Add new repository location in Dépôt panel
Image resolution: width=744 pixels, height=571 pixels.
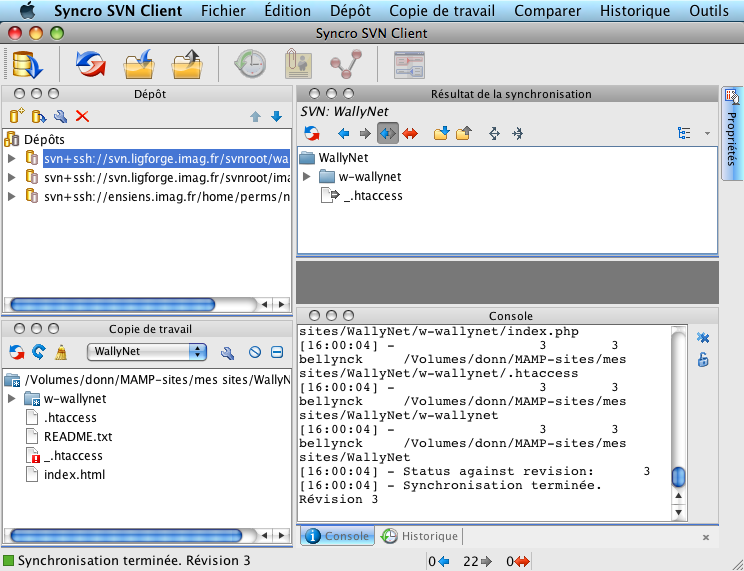point(17,116)
